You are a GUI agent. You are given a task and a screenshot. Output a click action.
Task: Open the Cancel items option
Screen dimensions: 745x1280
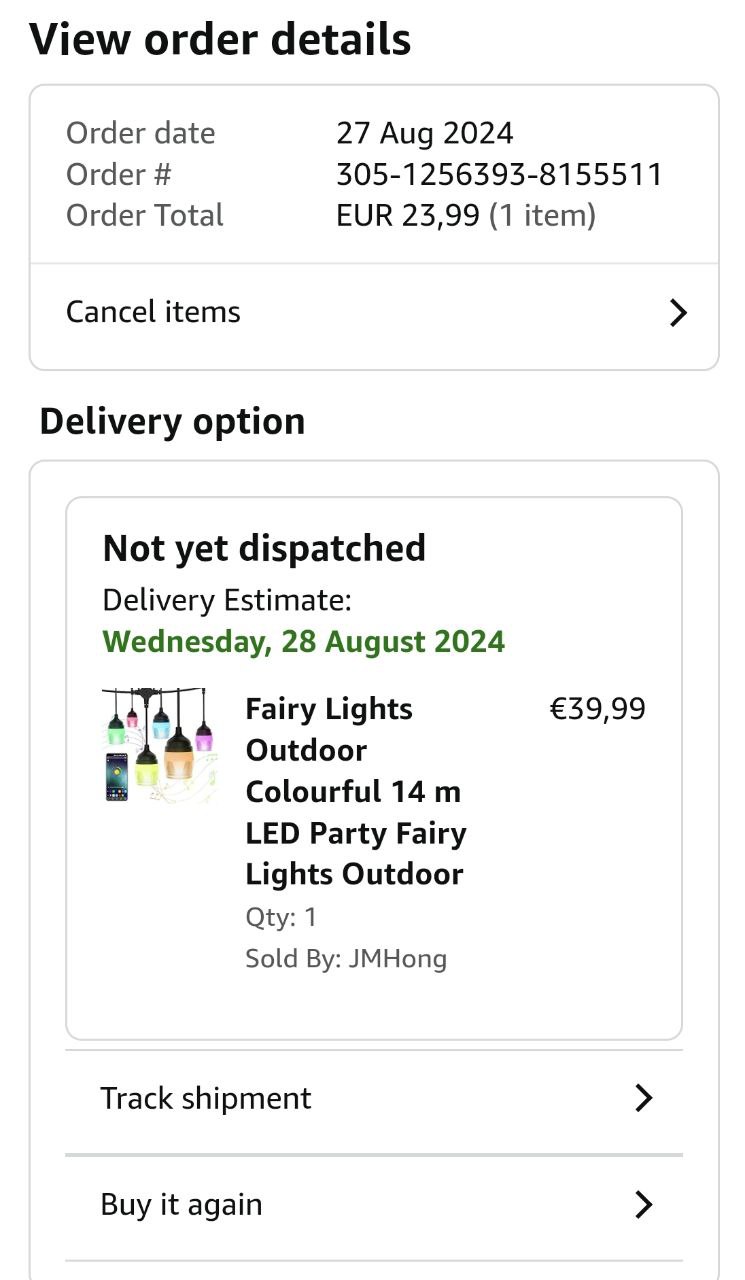click(x=154, y=312)
